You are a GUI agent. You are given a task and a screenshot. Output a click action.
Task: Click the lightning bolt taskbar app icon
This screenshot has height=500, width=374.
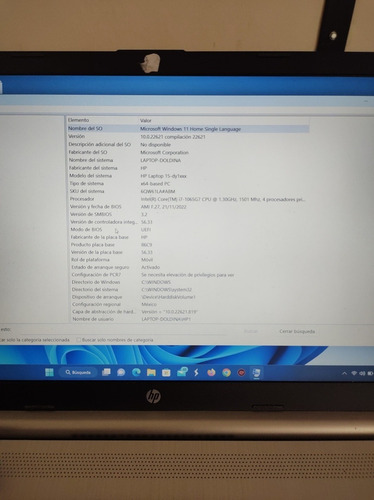tap(196, 372)
